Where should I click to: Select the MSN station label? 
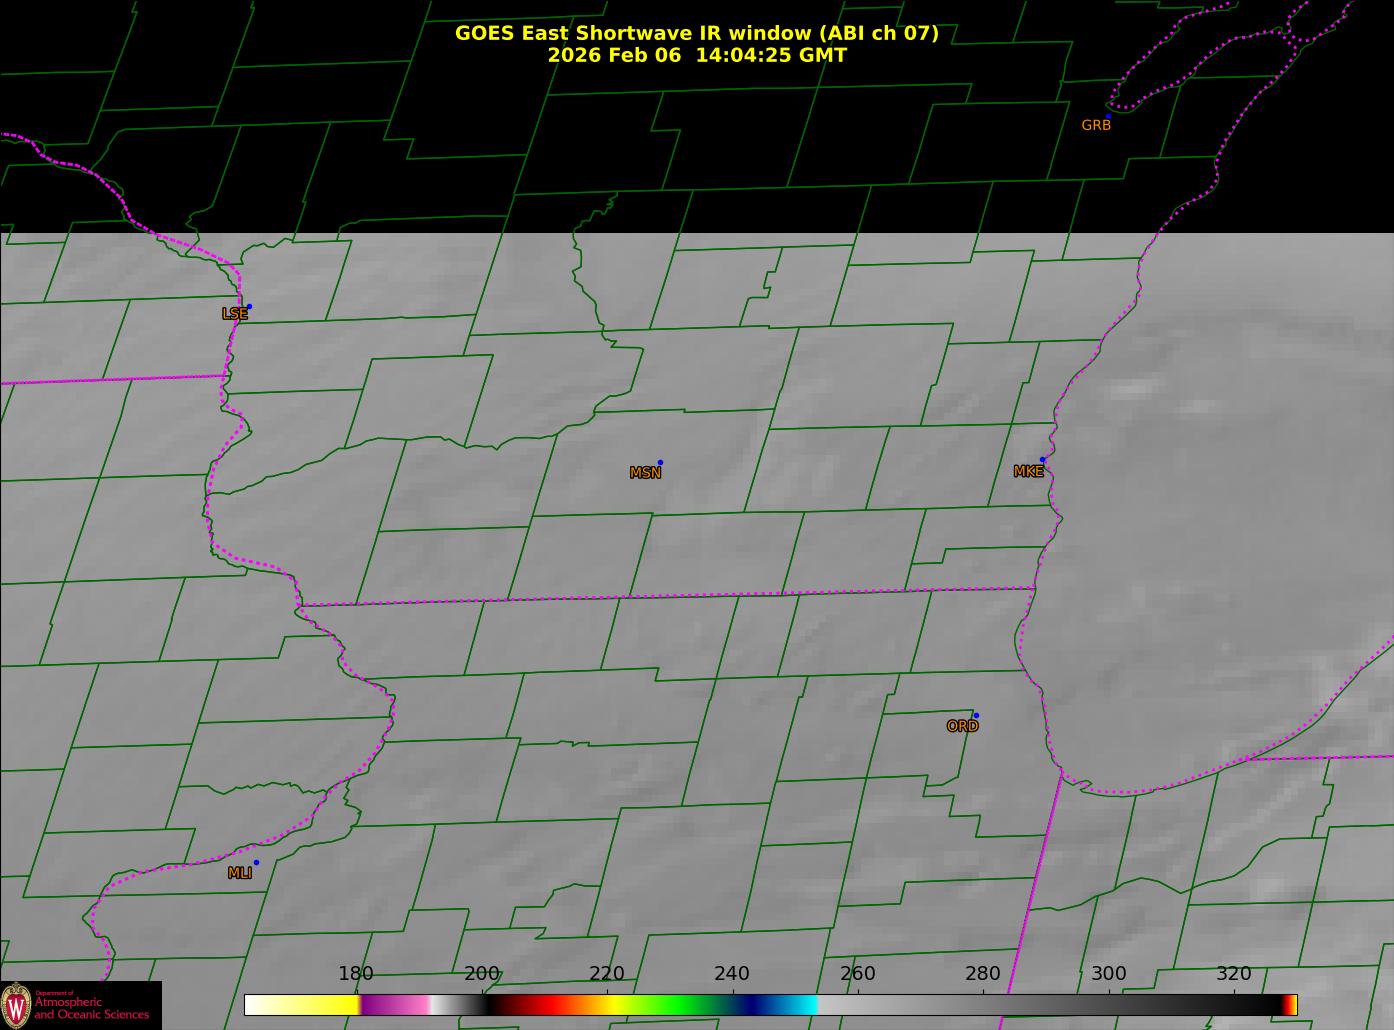645,473
